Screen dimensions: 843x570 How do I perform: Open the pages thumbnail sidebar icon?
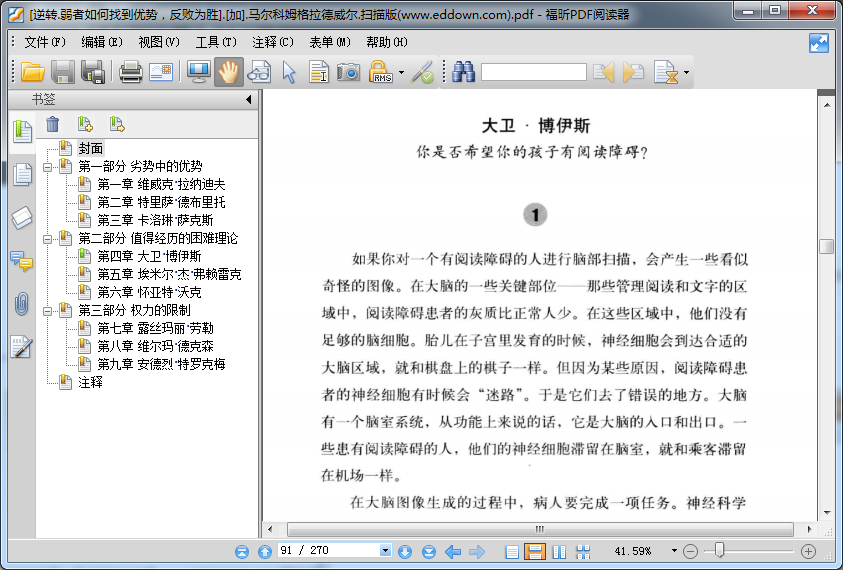[x=22, y=174]
